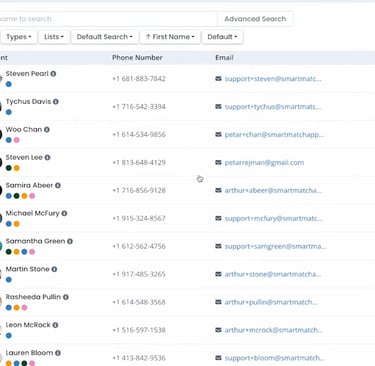Click the envelope icon in Samantha Green's row
Viewport: 375px width, 366px height.
click(x=218, y=246)
